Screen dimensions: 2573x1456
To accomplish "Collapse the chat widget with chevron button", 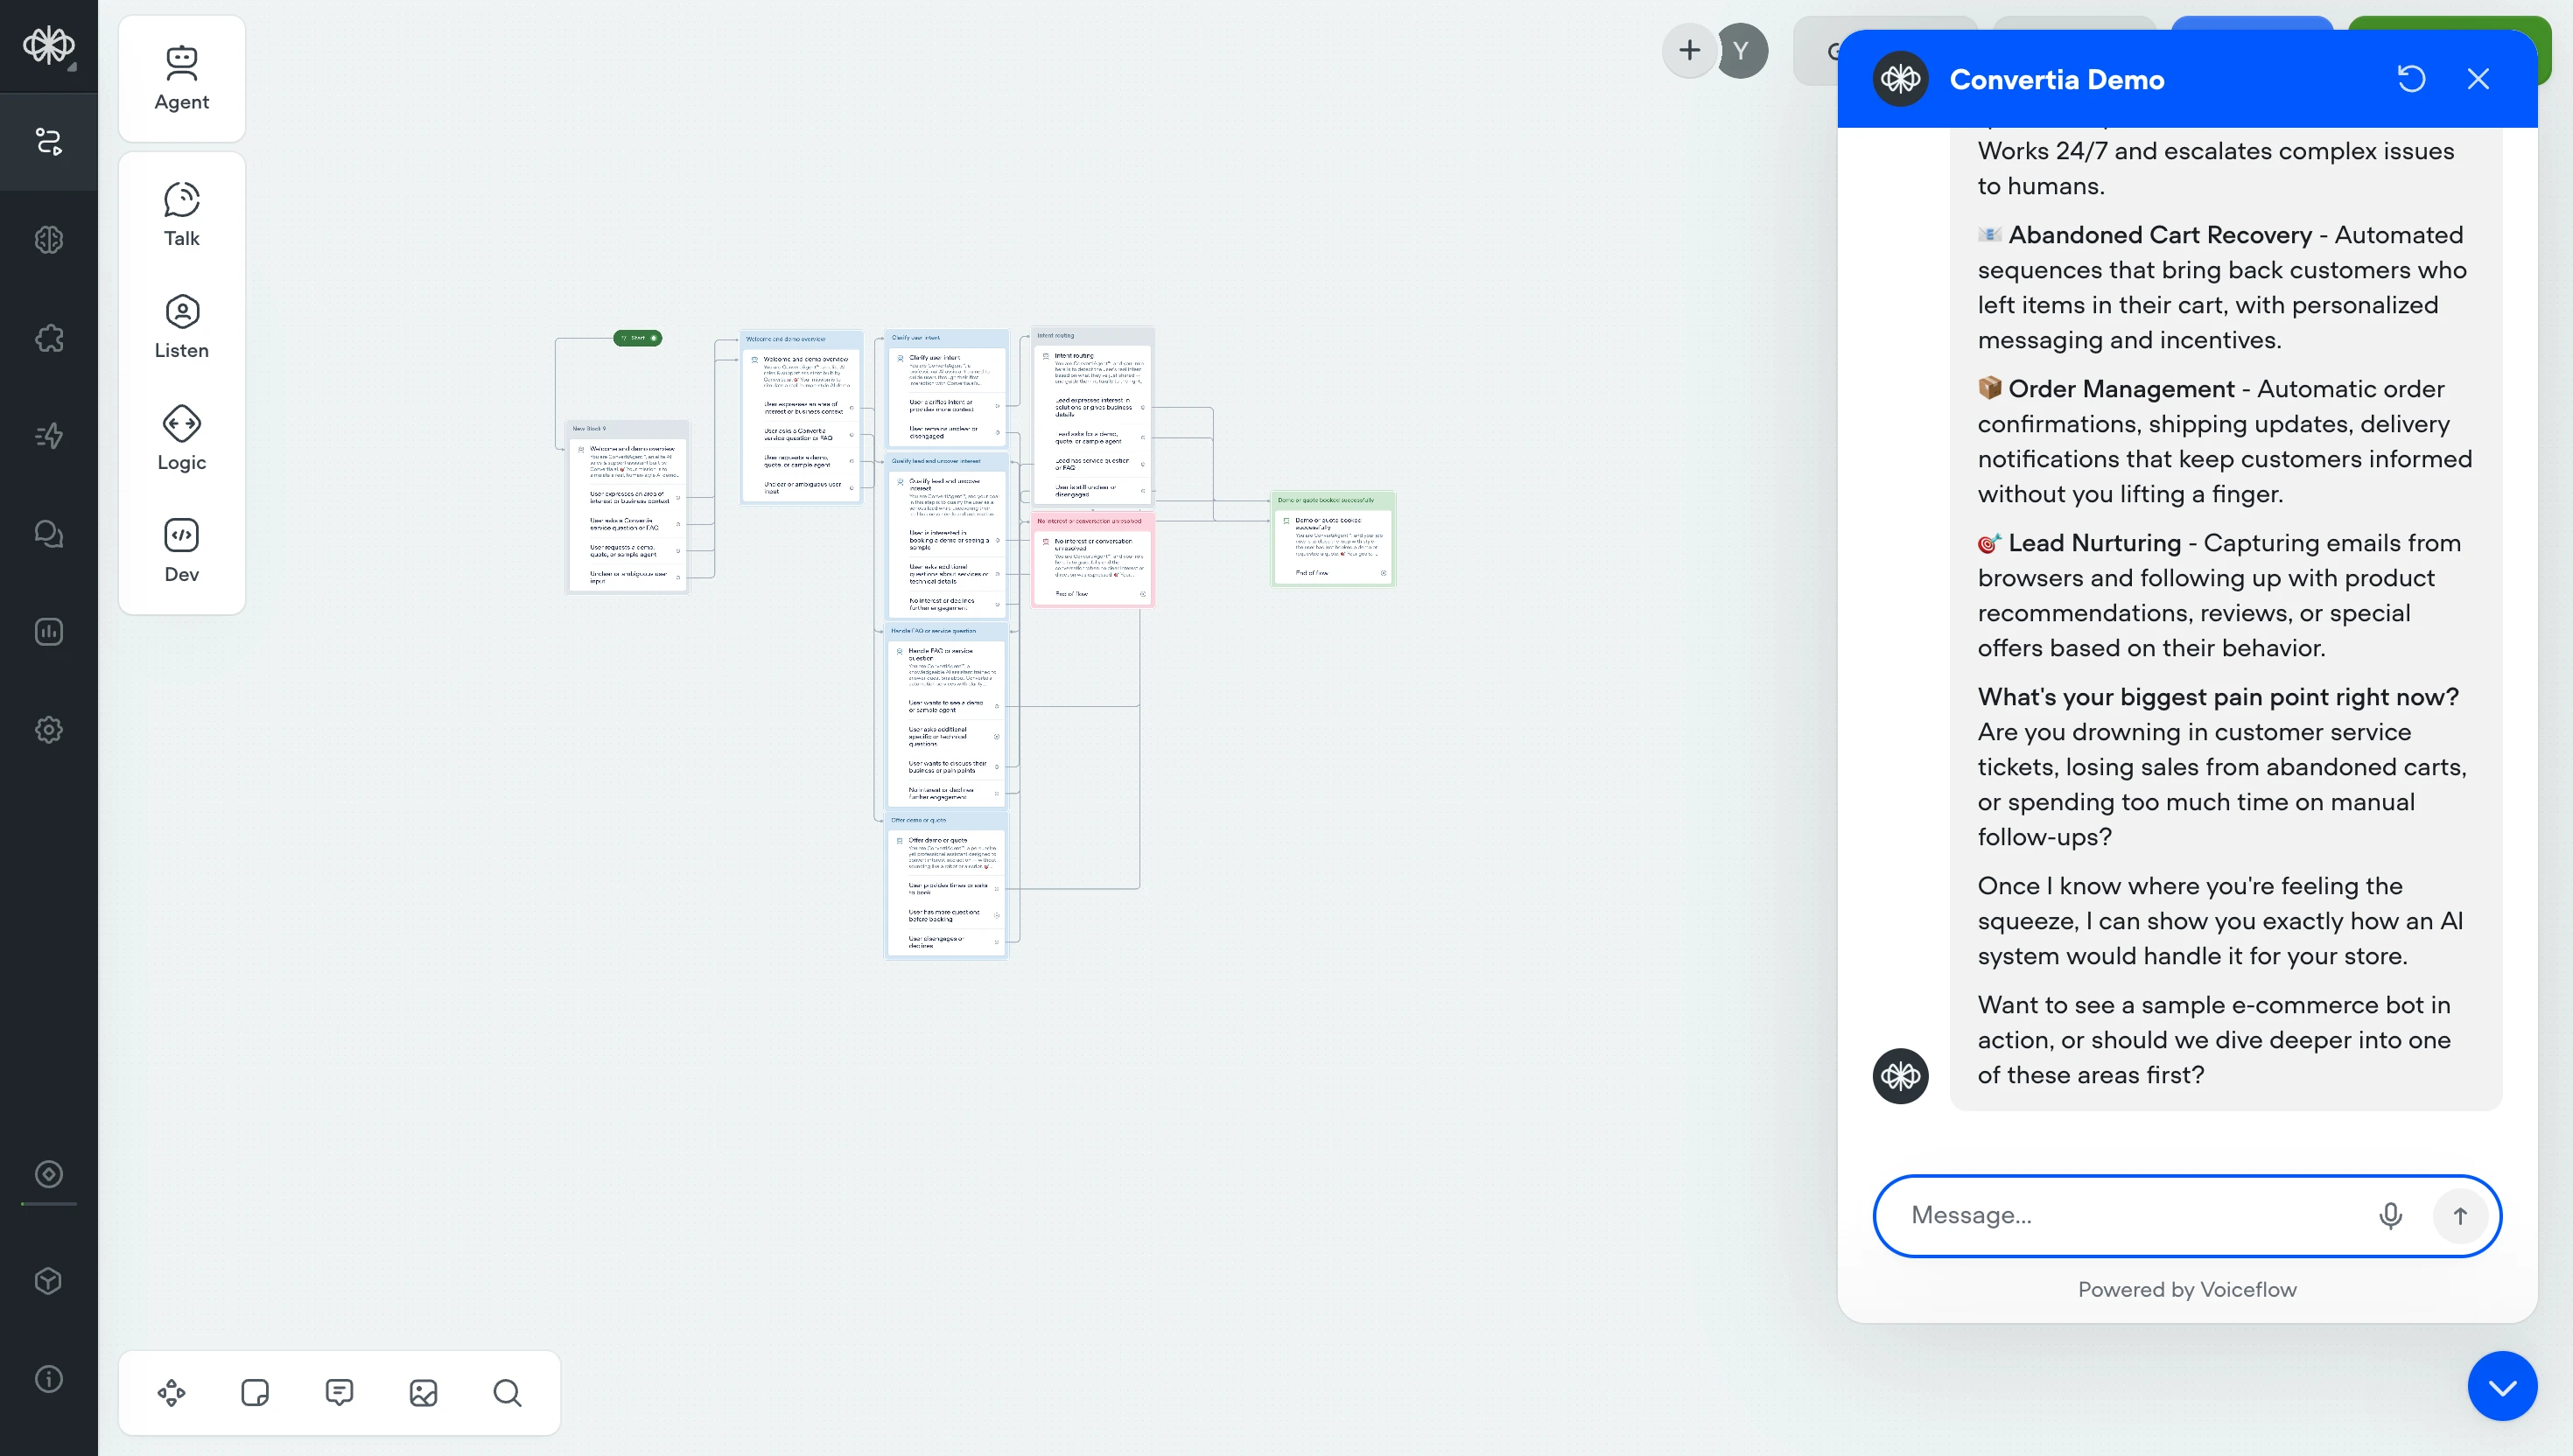I will tap(2501, 1386).
